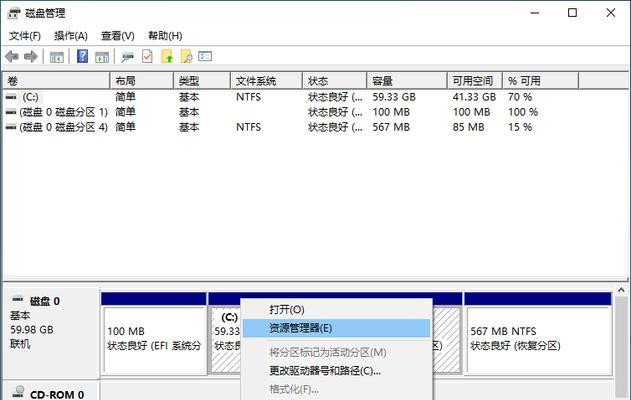Click the volume icon of 磁盘 0 磁盘分区 4
The image size is (631, 400).
(x=11, y=127)
